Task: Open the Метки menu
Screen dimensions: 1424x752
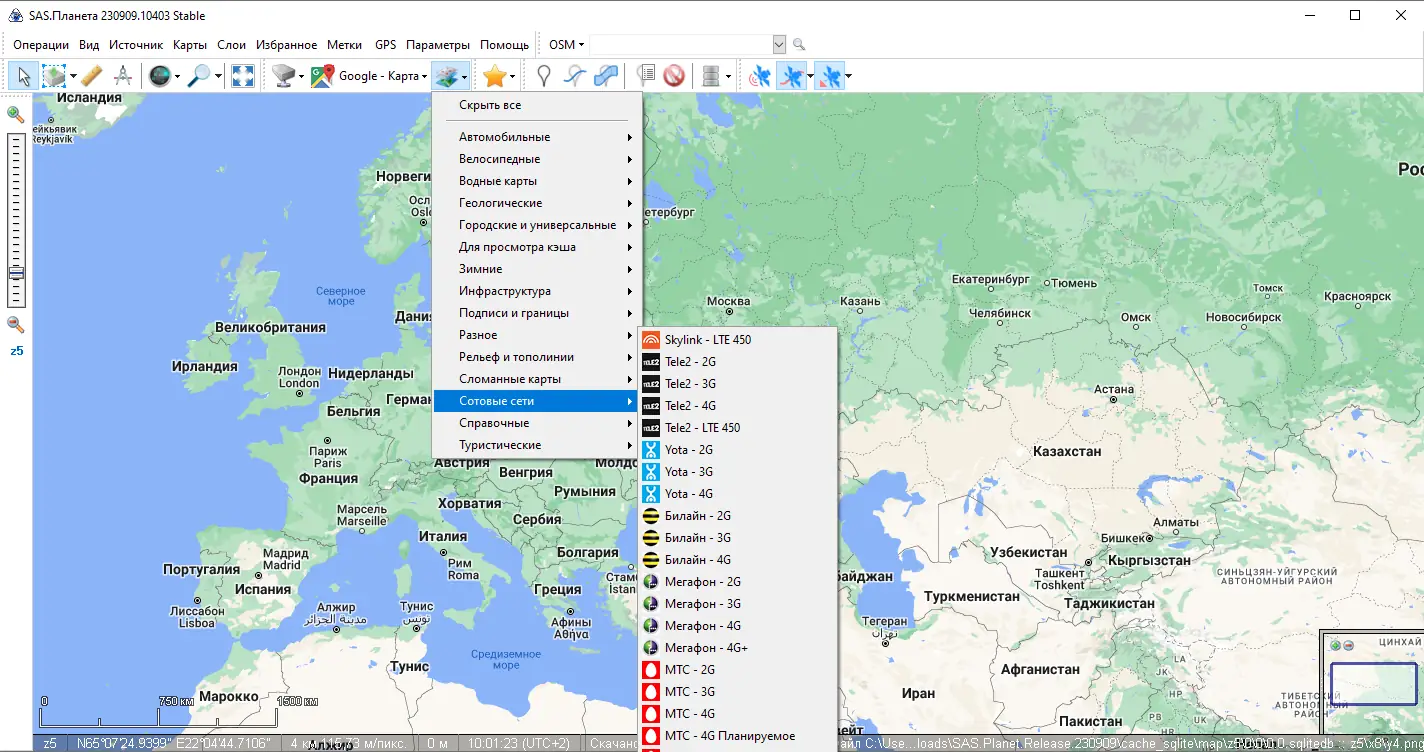Action: pyautogui.click(x=345, y=45)
